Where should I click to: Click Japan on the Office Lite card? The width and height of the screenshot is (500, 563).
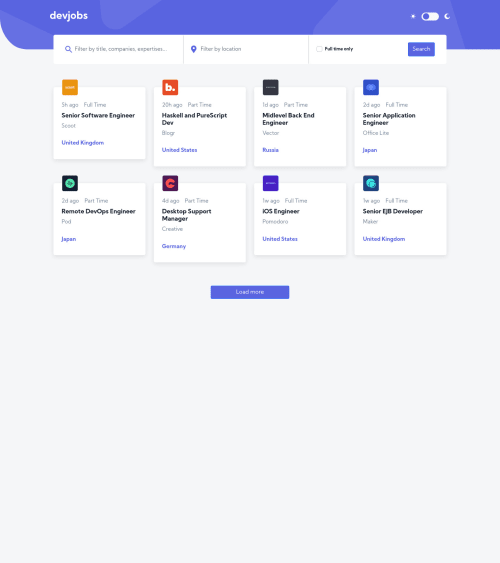(x=370, y=150)
